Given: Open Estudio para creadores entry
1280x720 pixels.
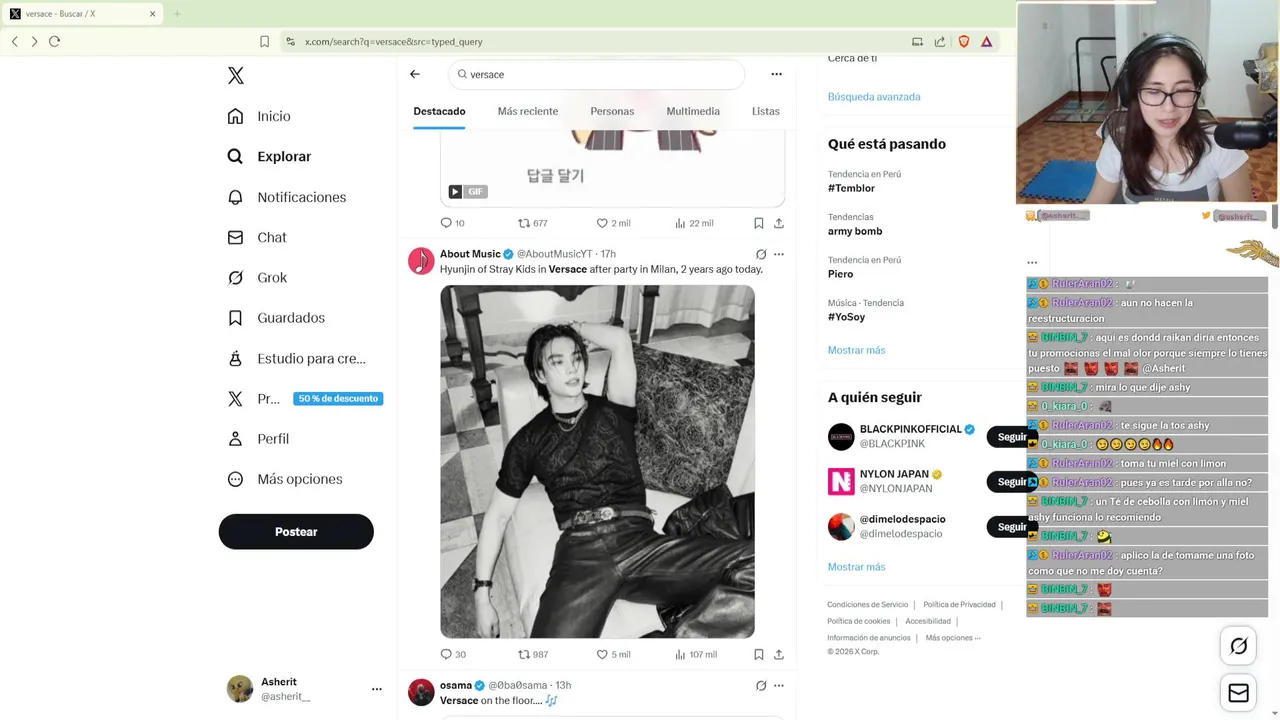Looking at the screenshot, I should tap(296, 358).
